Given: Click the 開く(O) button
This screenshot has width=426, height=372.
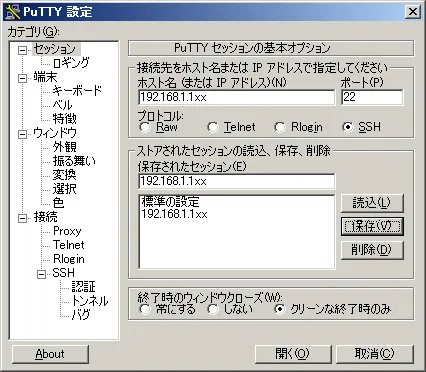Looking at the screenshot, I should pyautogui.click(x=293, y=354).
